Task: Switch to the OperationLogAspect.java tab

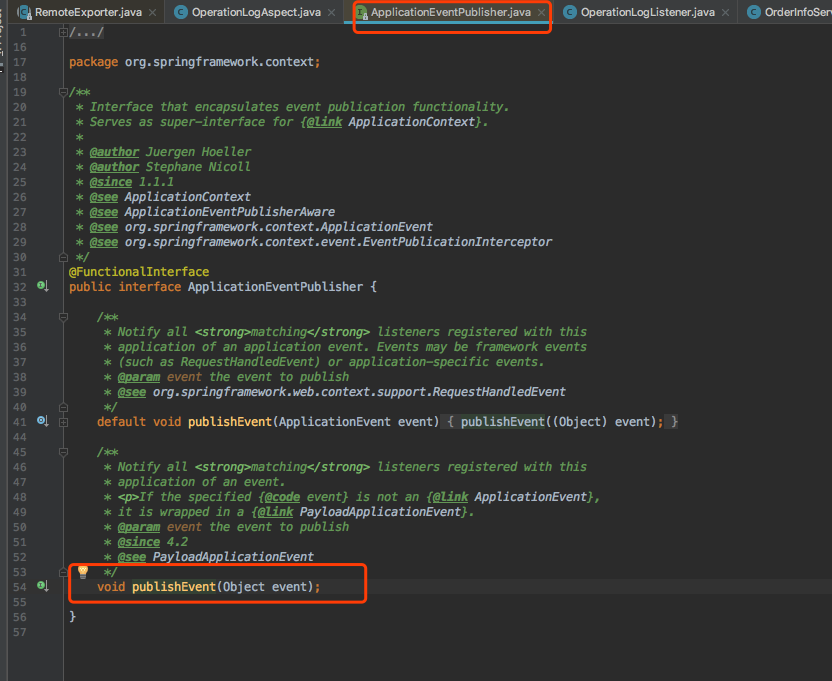Action: (x=256, y=13)
